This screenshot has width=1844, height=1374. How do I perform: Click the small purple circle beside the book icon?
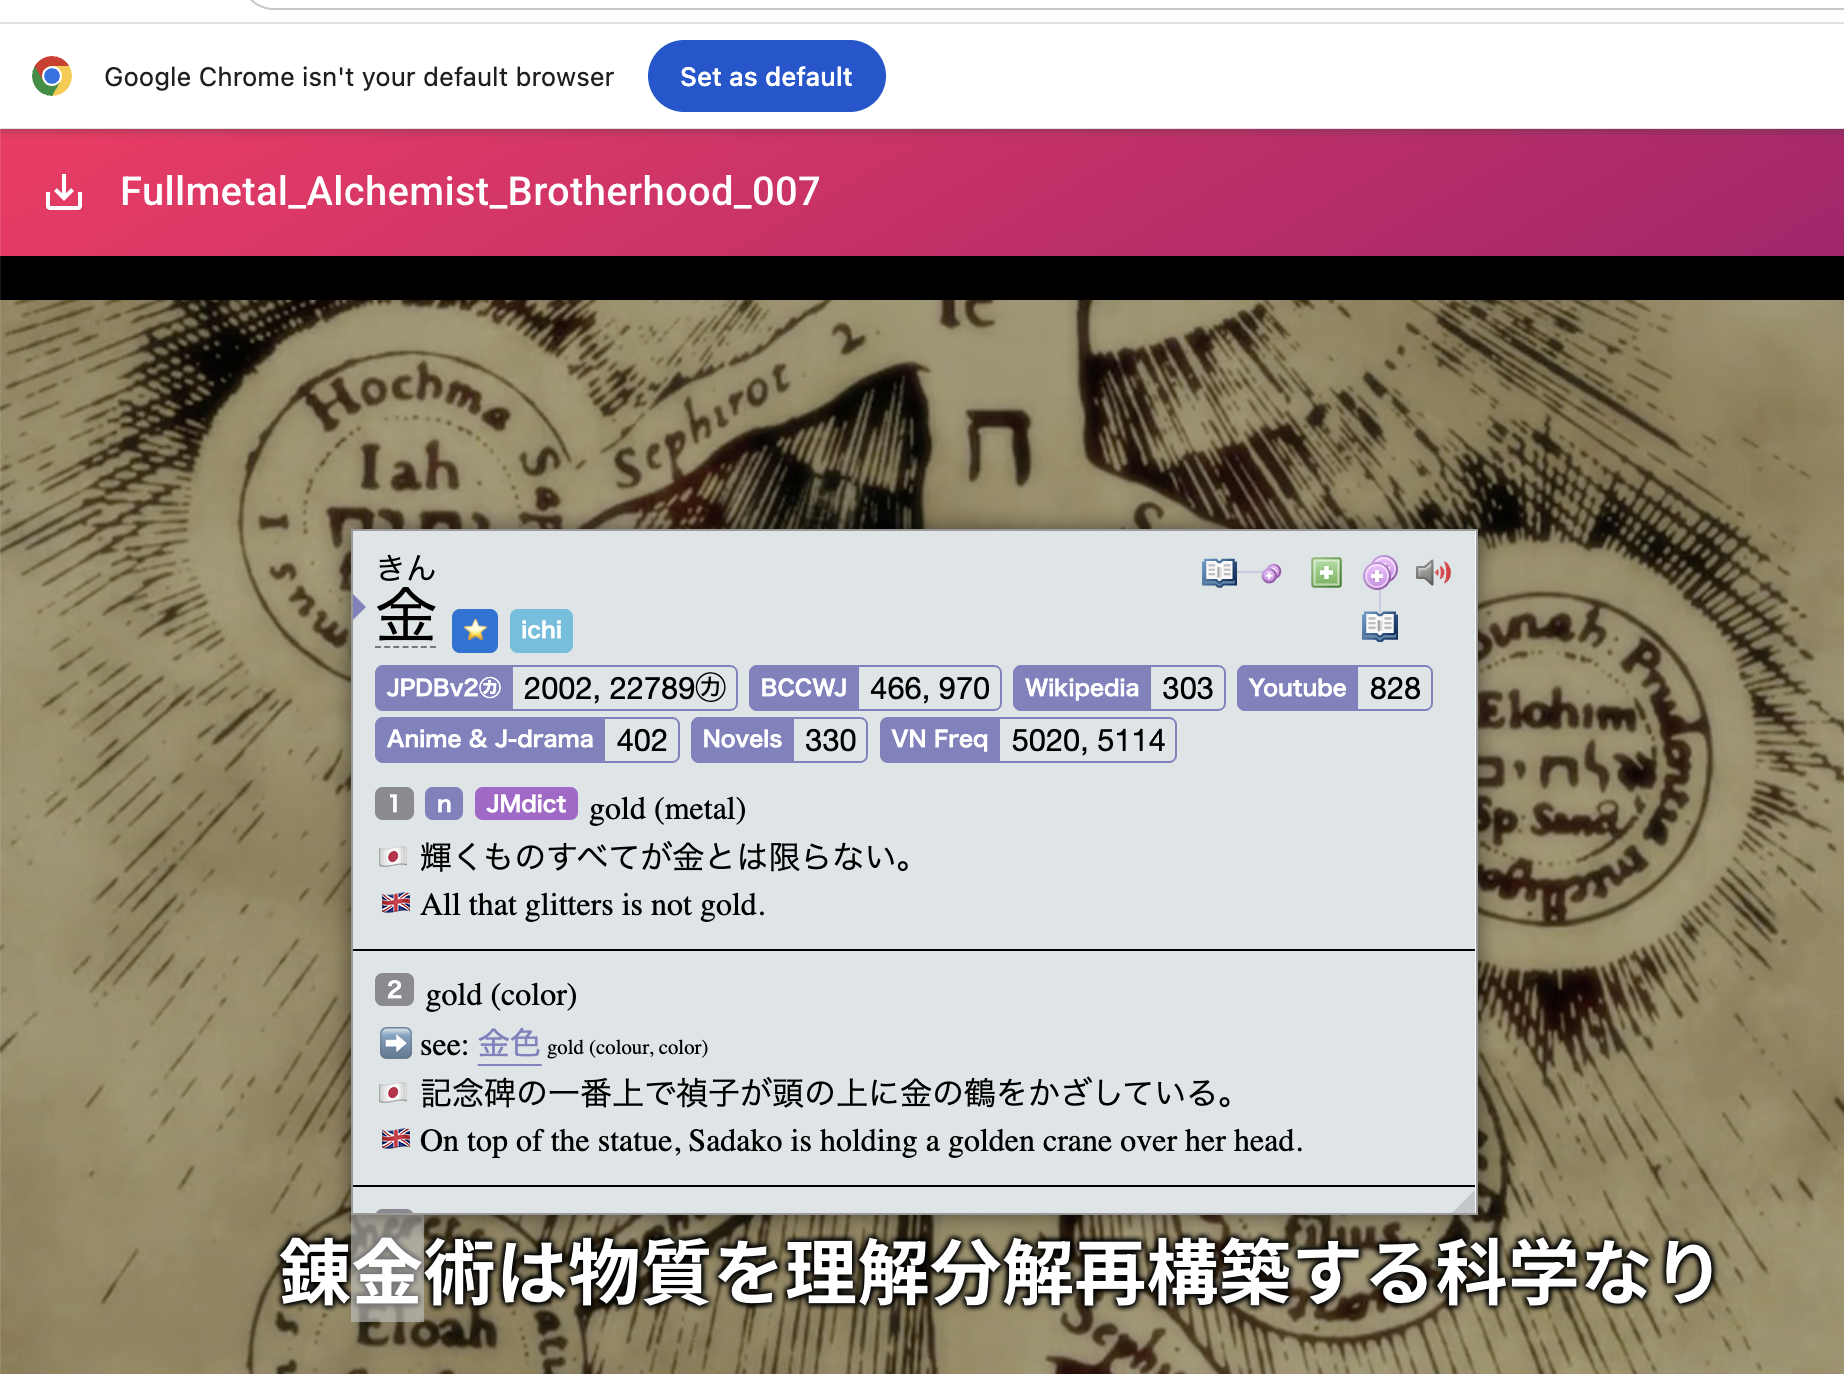click(x=1271, y=574)
